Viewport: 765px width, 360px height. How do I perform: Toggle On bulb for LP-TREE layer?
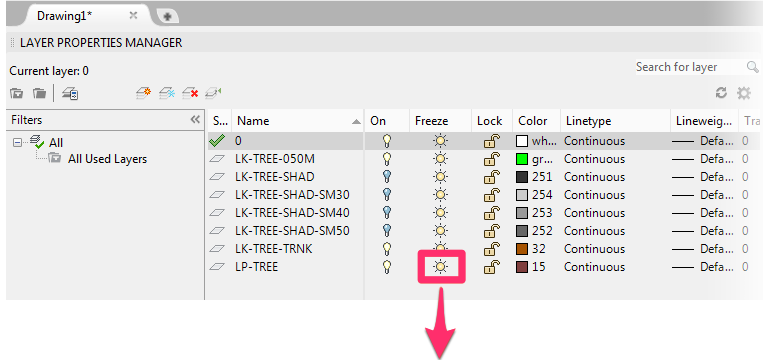(x=387, y=267)
